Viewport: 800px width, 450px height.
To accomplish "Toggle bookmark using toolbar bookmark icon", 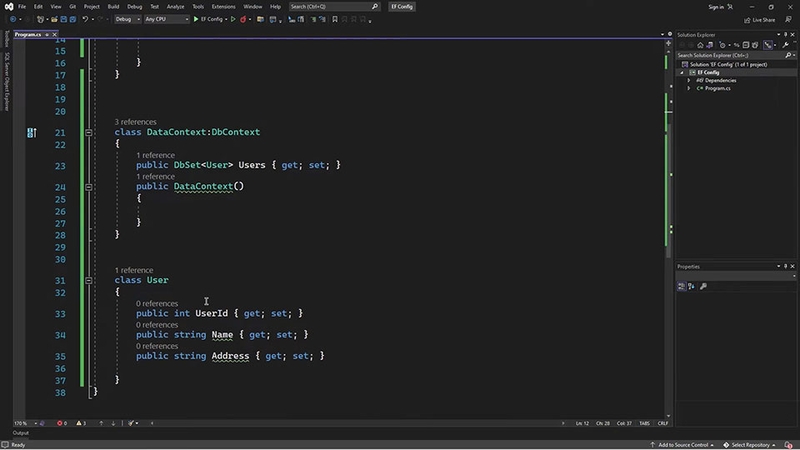I will point(335,19).
